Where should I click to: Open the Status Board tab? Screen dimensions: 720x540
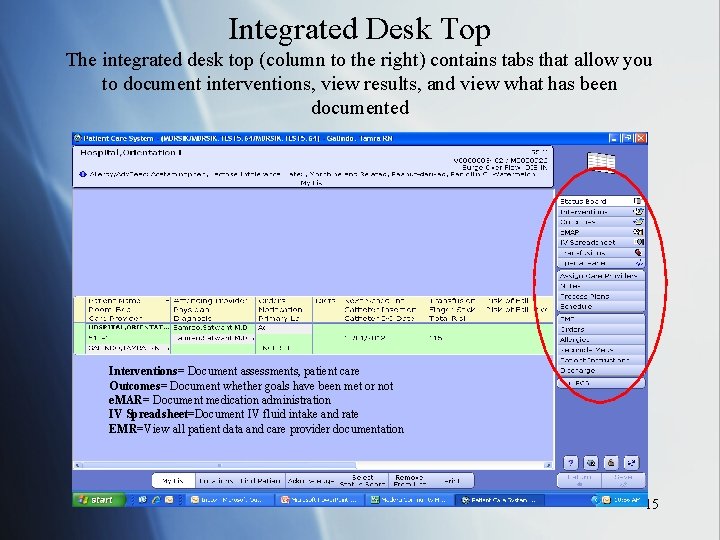point(601,201)
